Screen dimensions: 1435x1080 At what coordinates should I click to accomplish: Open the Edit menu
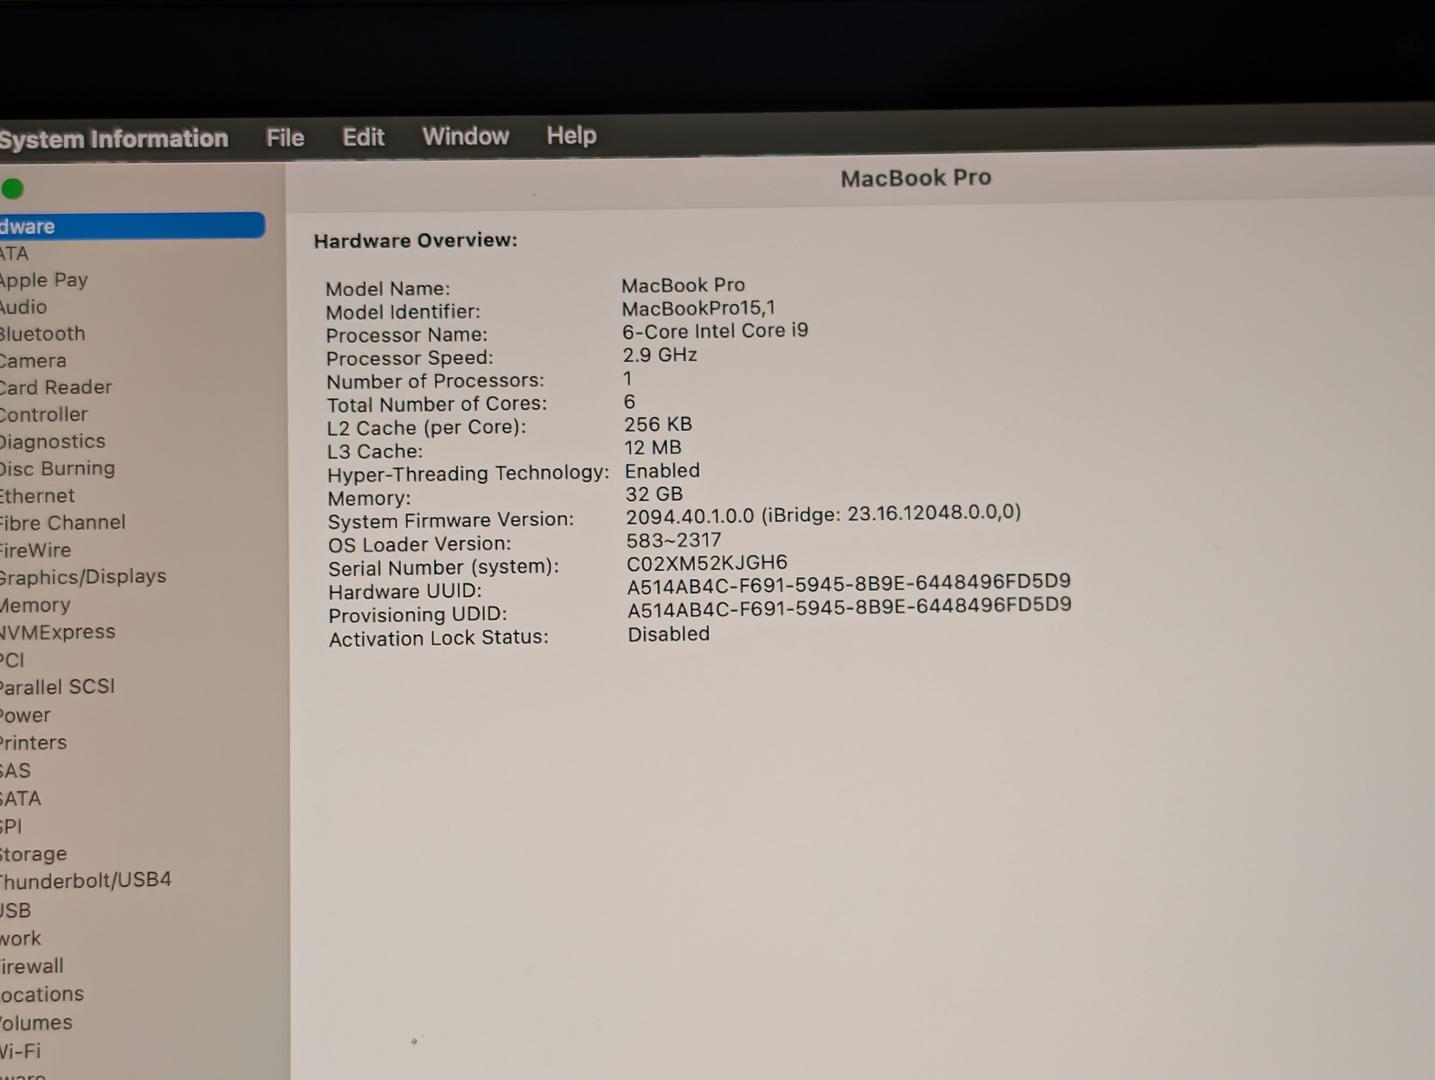(x=363, y=137)
